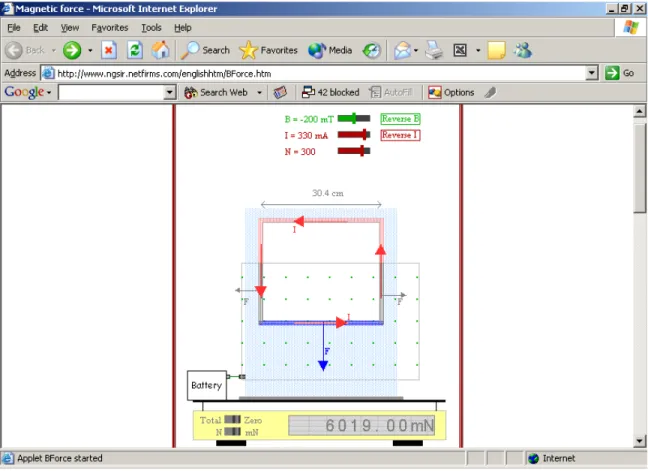Click the Applet BForce started status text
The width and height of the screenshot is (648, 471).
(60, 458)
